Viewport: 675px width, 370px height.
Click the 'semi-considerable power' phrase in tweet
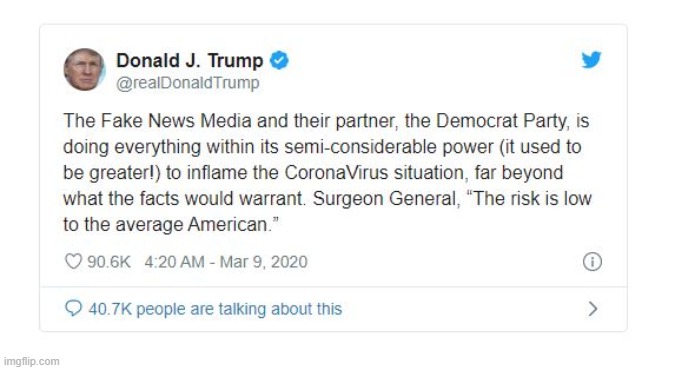[389, 147]
